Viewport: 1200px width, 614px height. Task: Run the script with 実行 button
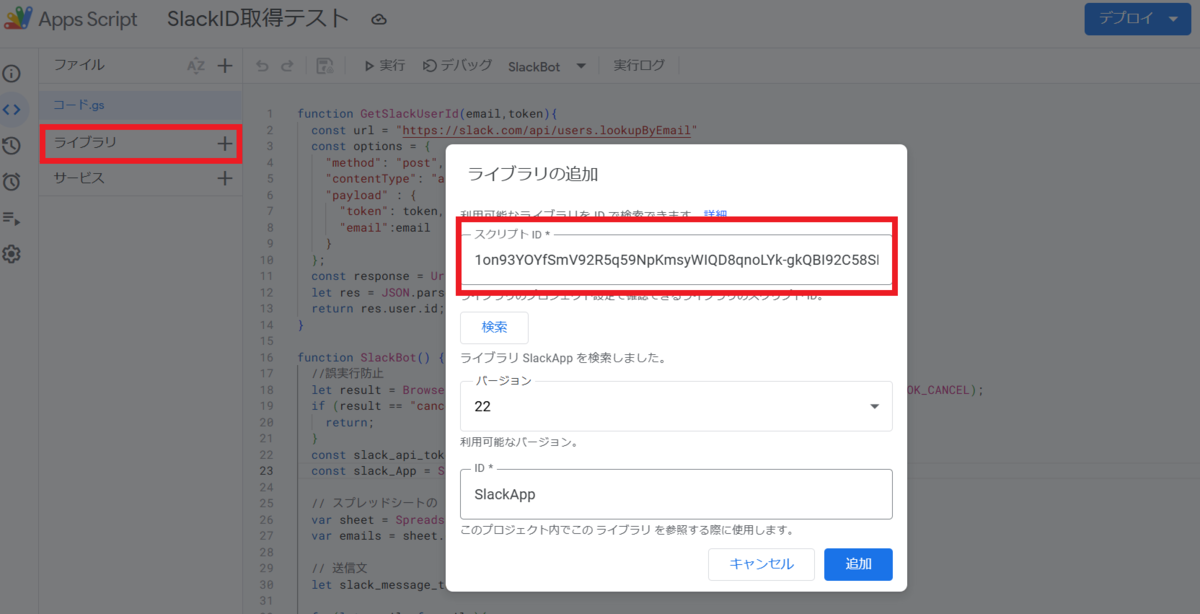[x=385, y=66]
